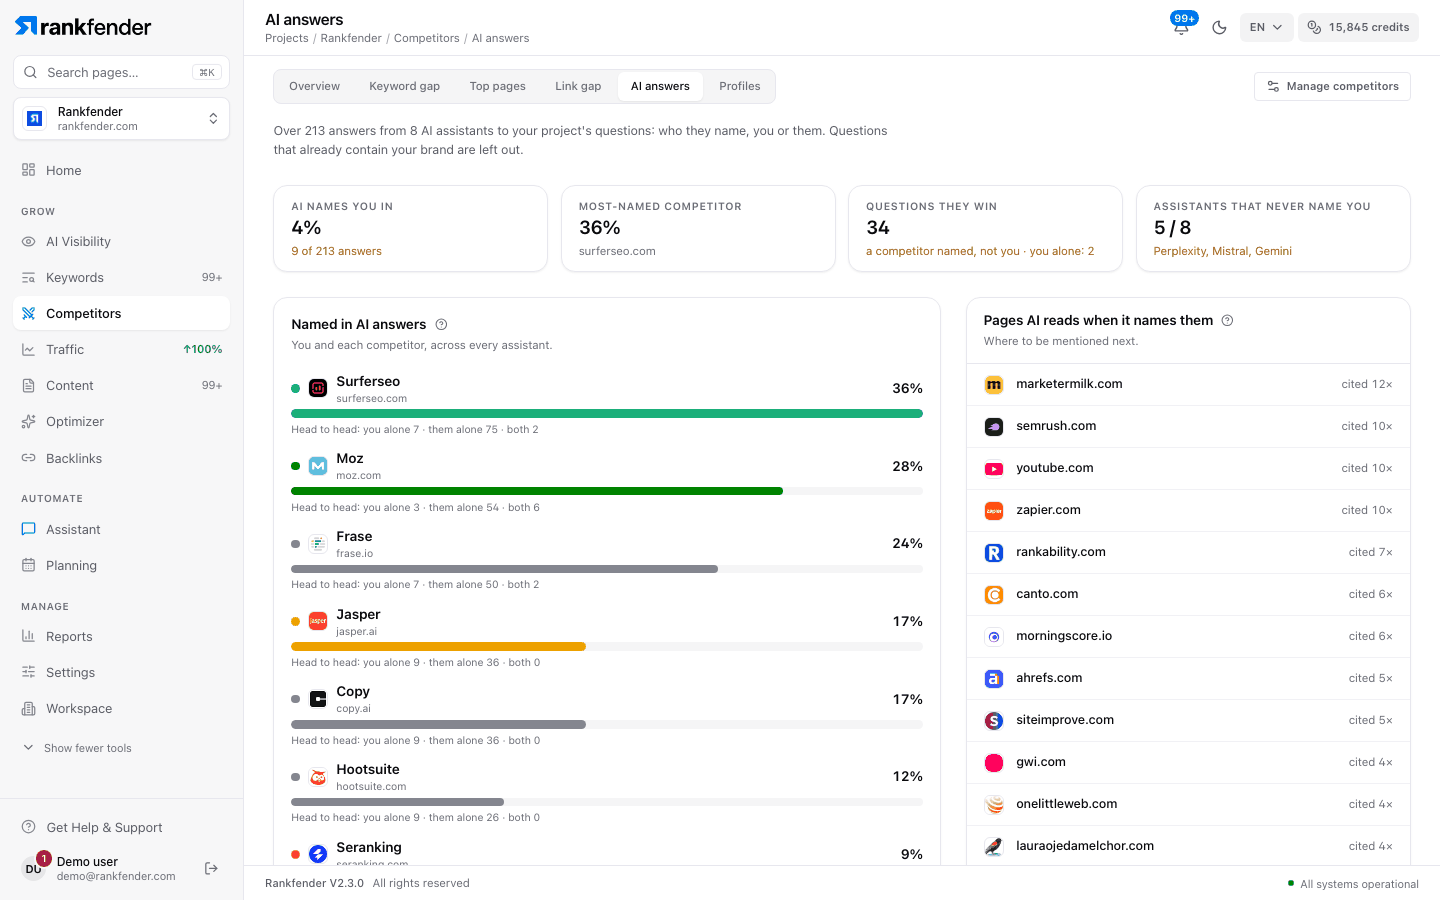Click the 15,845 credits button
This screenshot has width=1440, height=900.
click(x=1358, y=27)
